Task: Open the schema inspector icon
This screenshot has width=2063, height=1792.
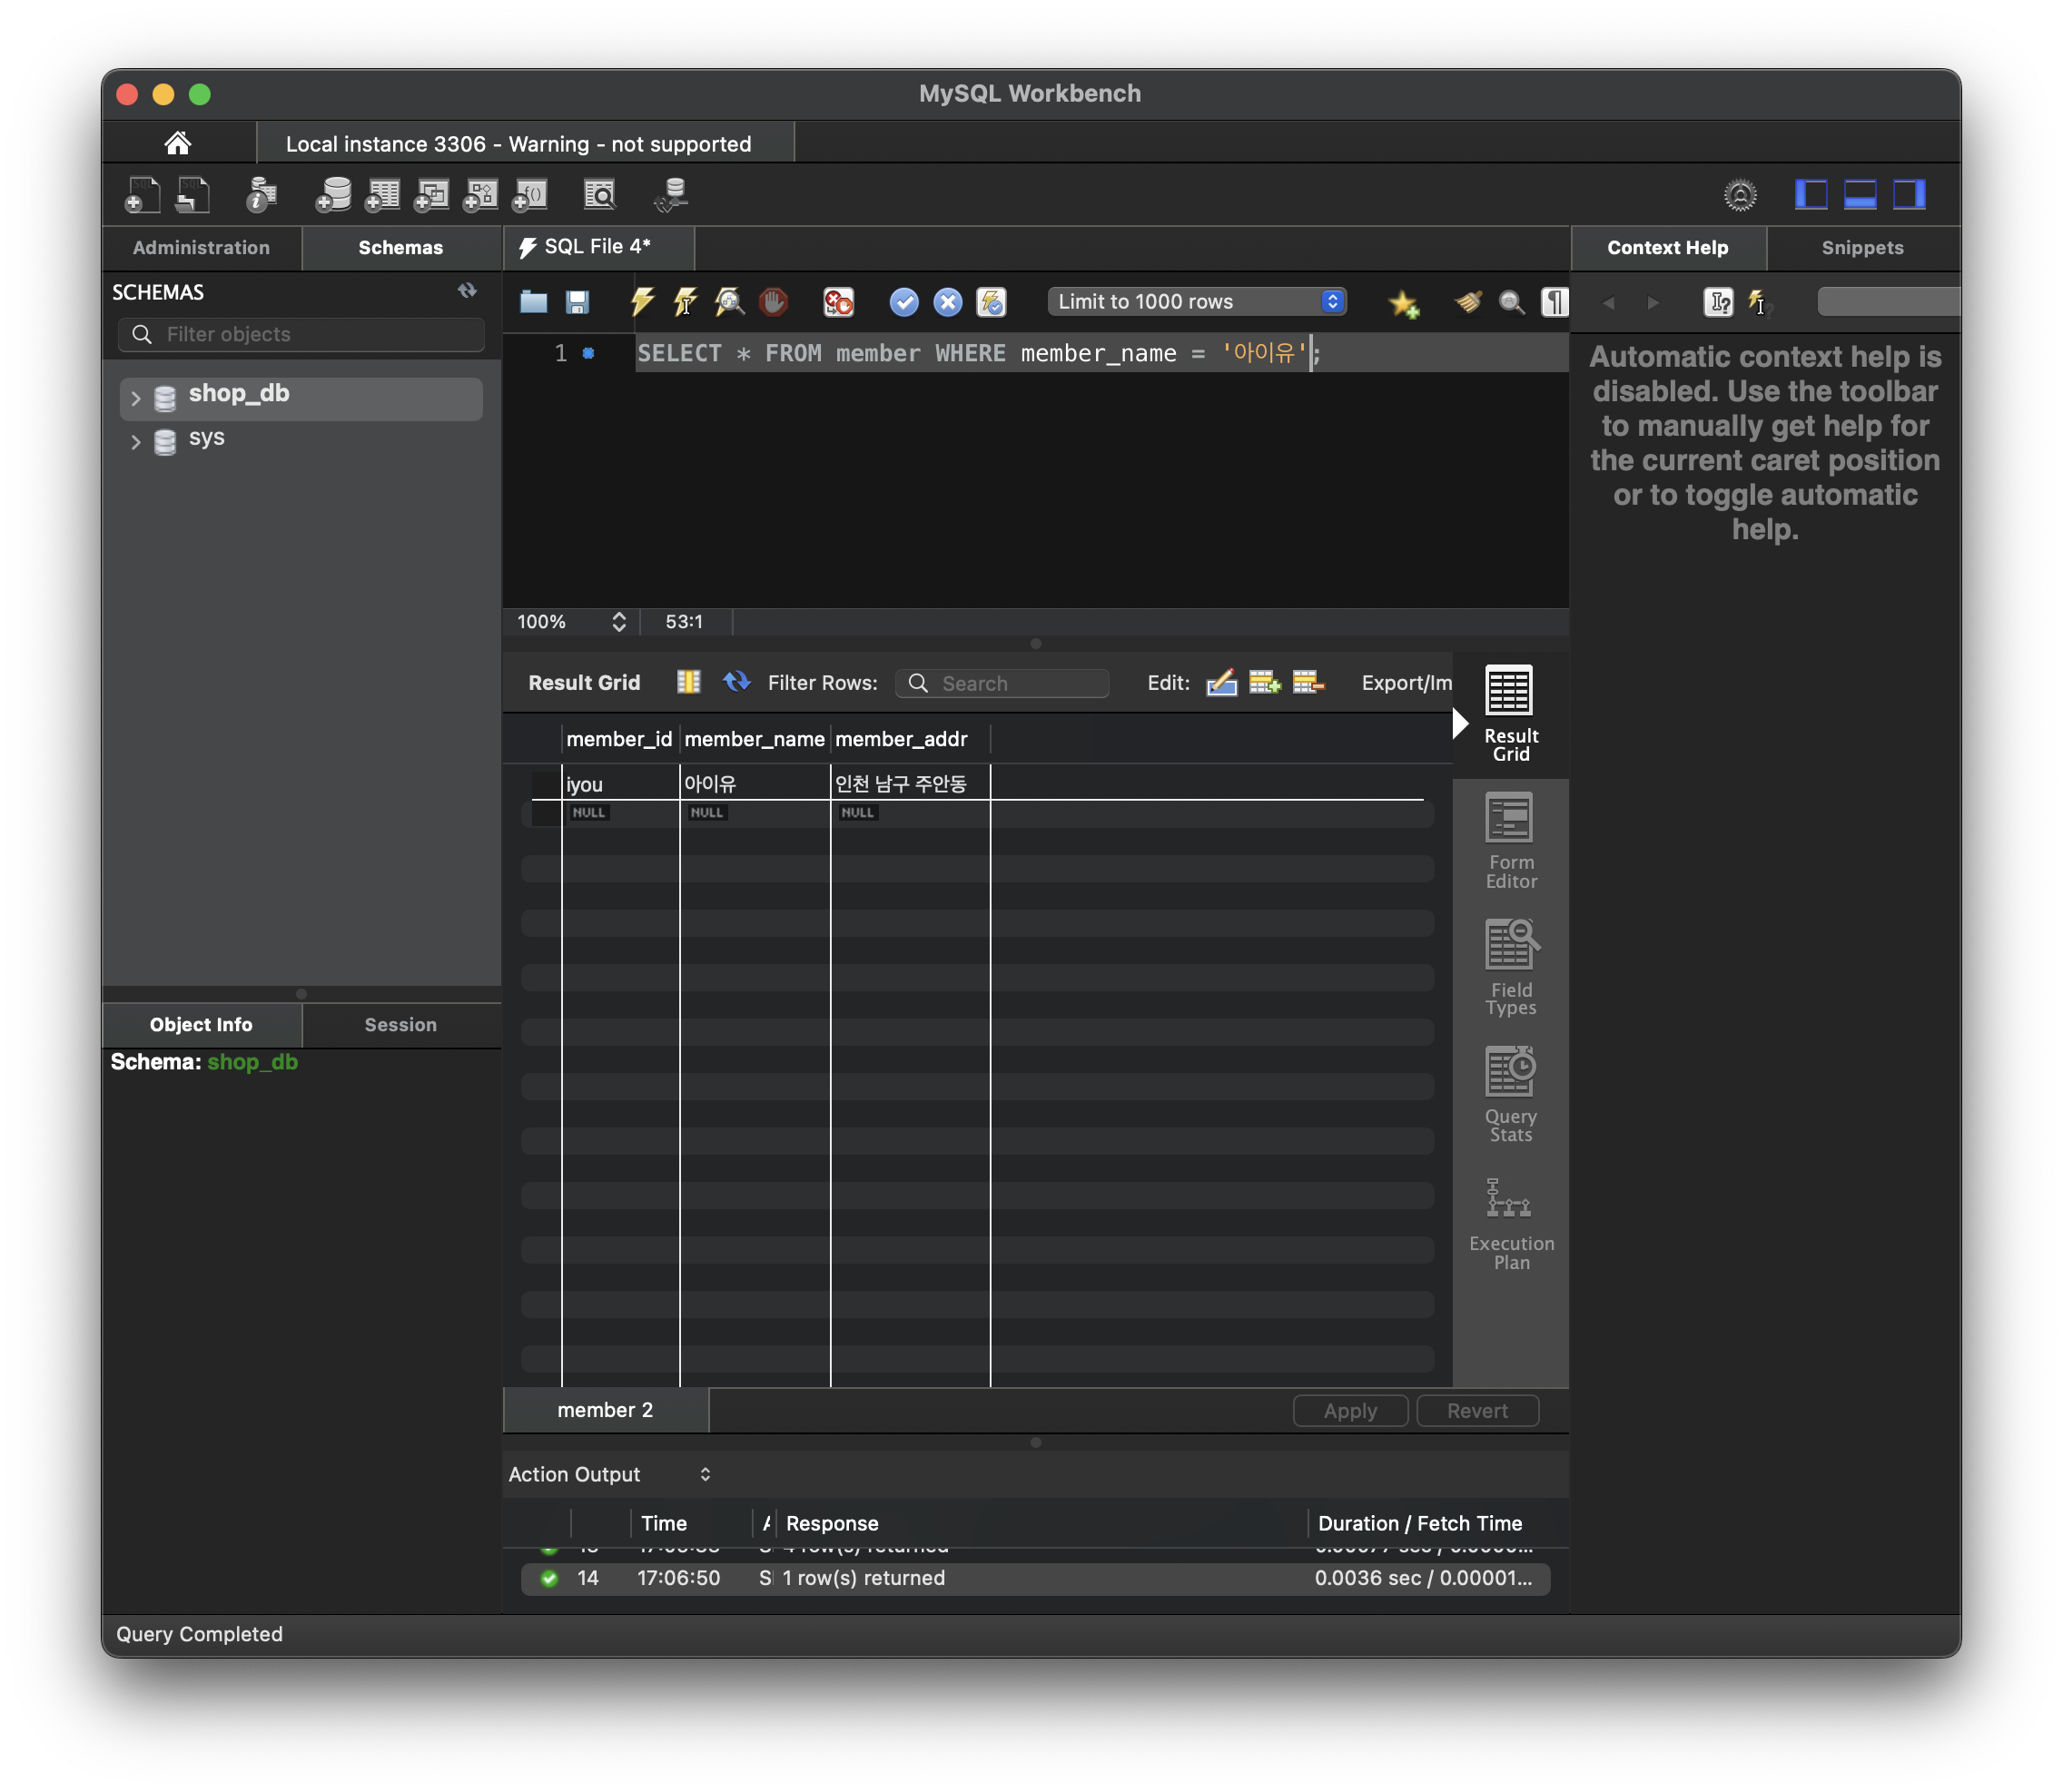Action: pyautogui.click(x=261, y=194)
